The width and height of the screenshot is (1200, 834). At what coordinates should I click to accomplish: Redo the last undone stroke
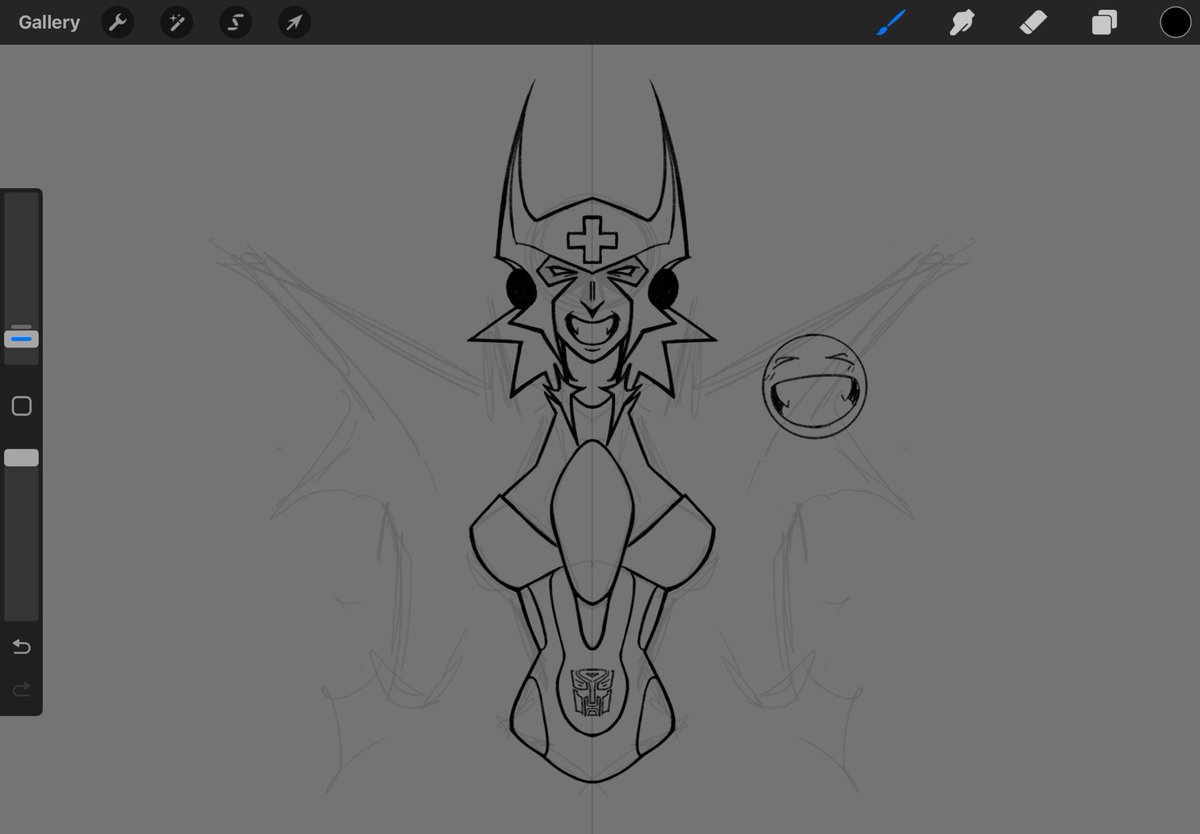21,690
